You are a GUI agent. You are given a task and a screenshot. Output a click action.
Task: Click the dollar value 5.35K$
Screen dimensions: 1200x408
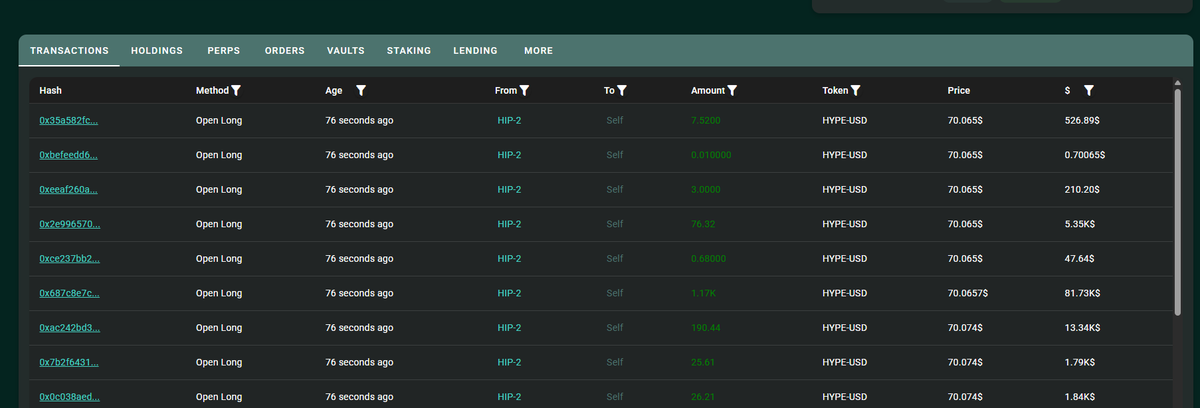pyautogui.click(x=1082, y=224)
